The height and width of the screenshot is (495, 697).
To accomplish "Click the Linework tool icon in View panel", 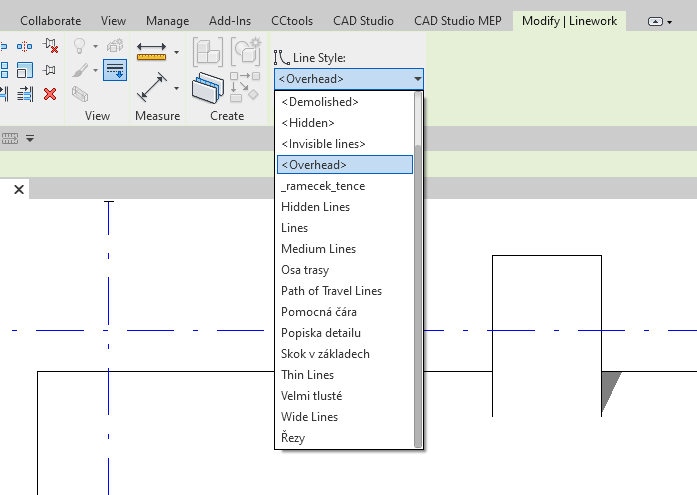I will click(x=115, y=70).
